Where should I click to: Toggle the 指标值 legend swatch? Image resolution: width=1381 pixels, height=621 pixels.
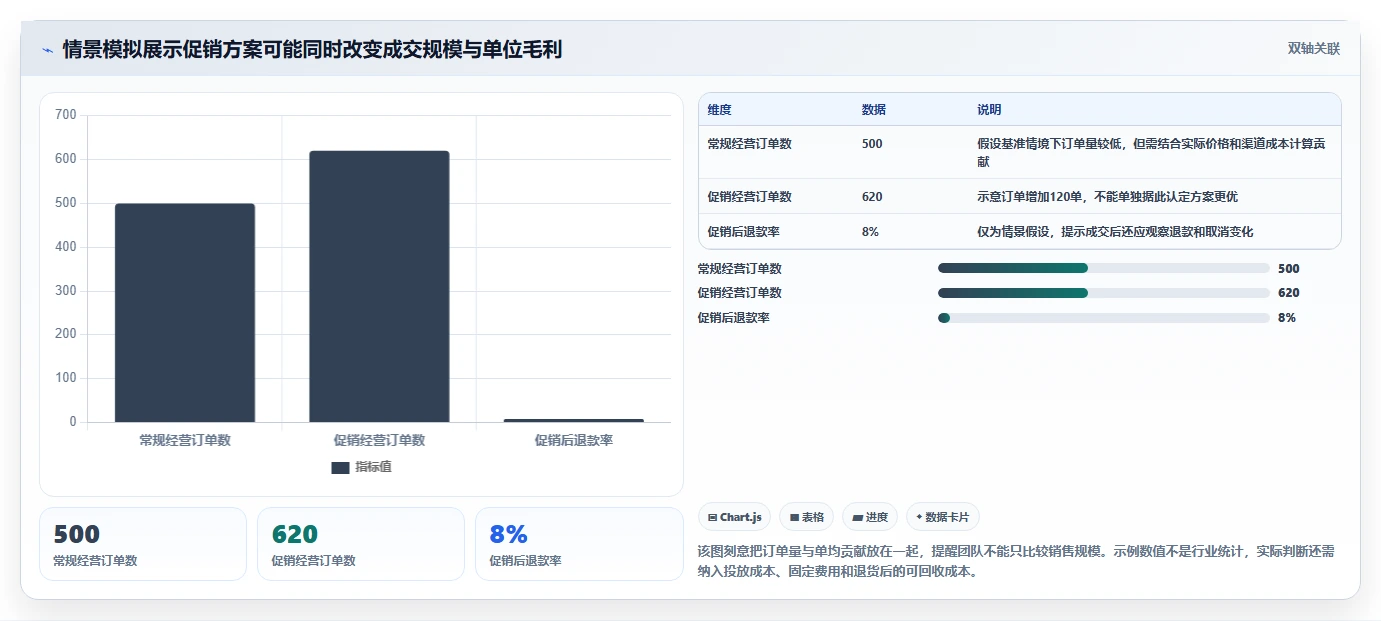click(340, 467)
